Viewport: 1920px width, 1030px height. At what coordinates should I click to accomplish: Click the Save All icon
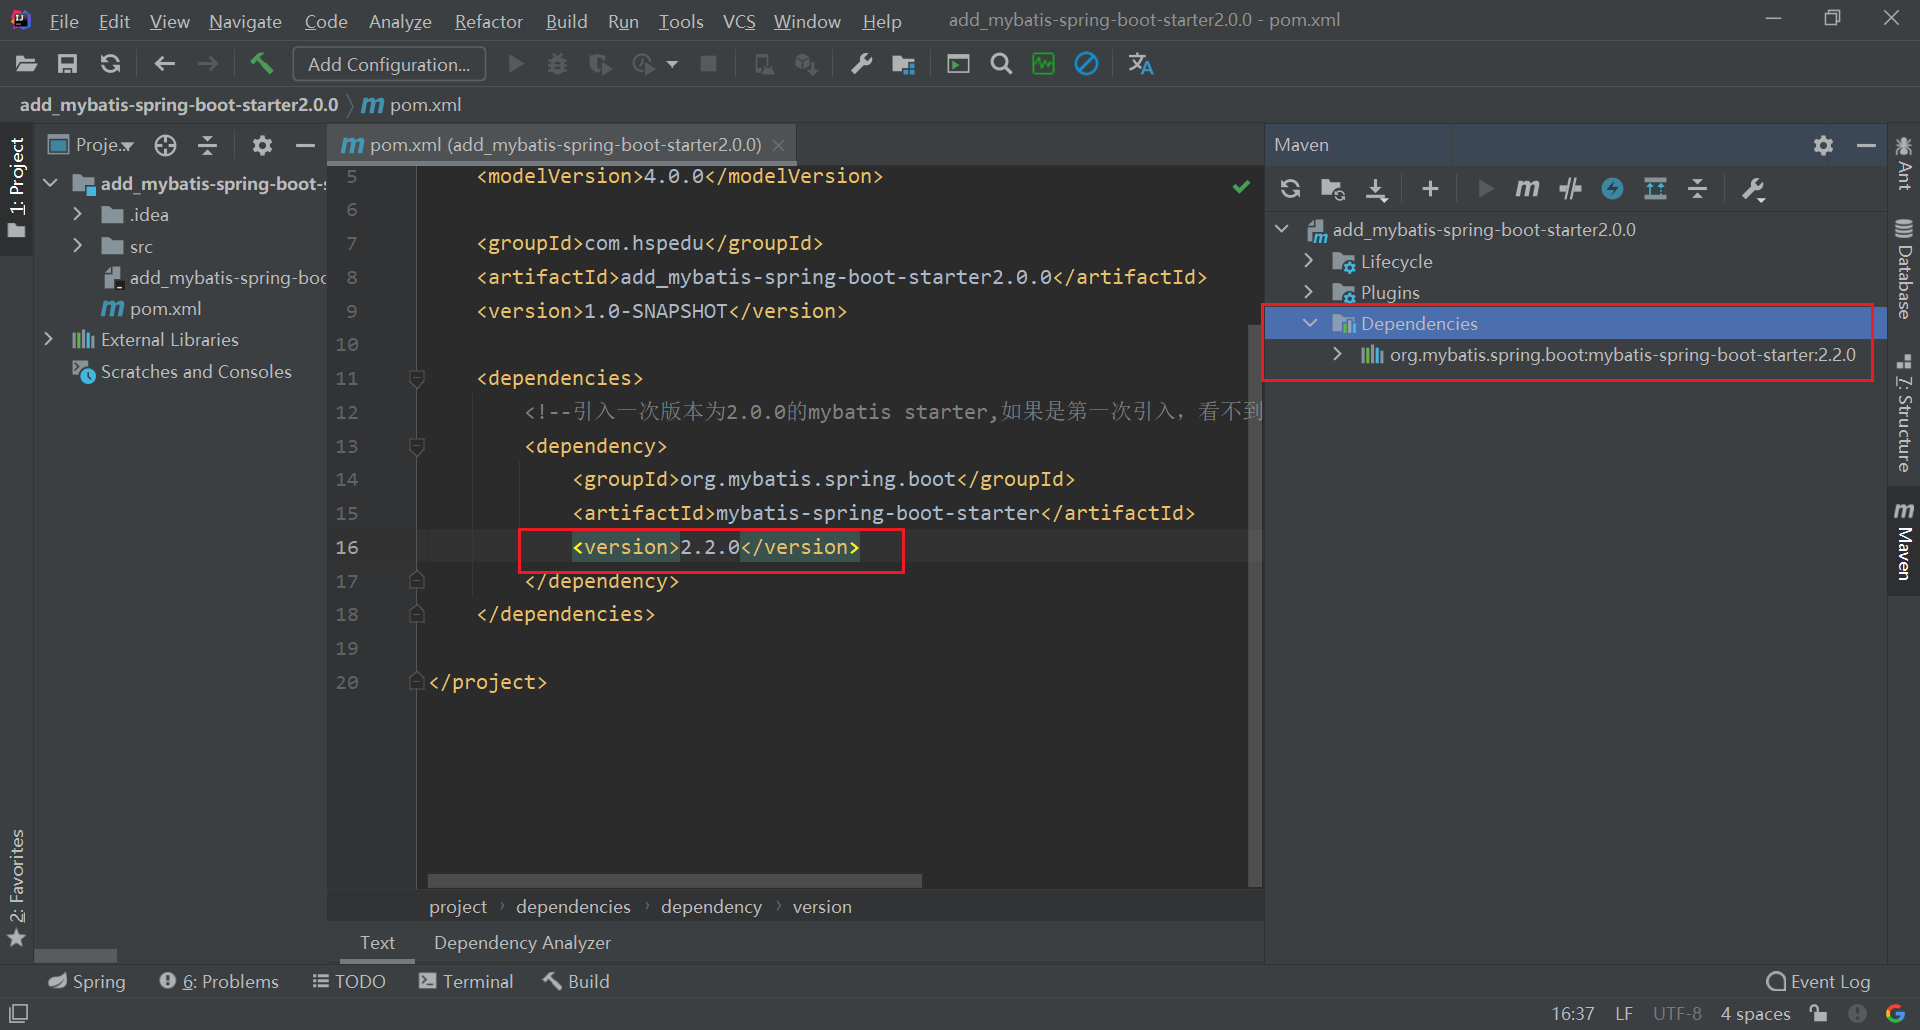(67, 64)
